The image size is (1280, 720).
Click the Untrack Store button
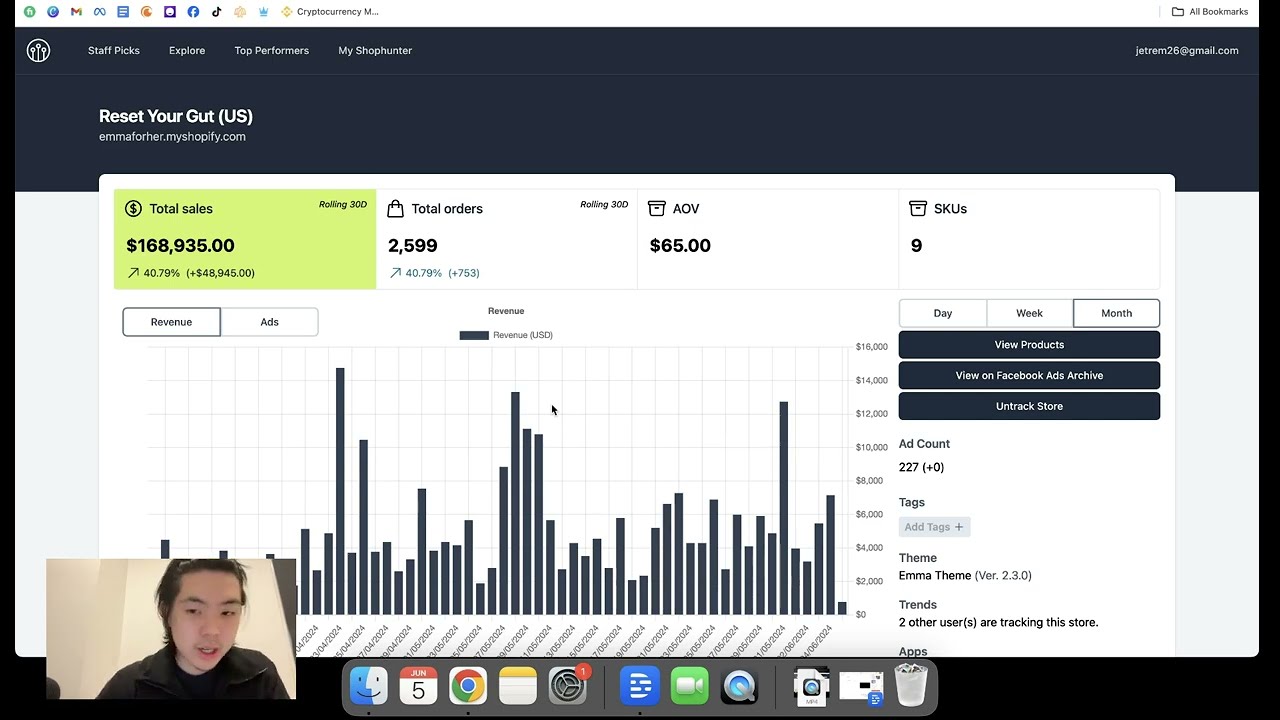click(1029, 406)
